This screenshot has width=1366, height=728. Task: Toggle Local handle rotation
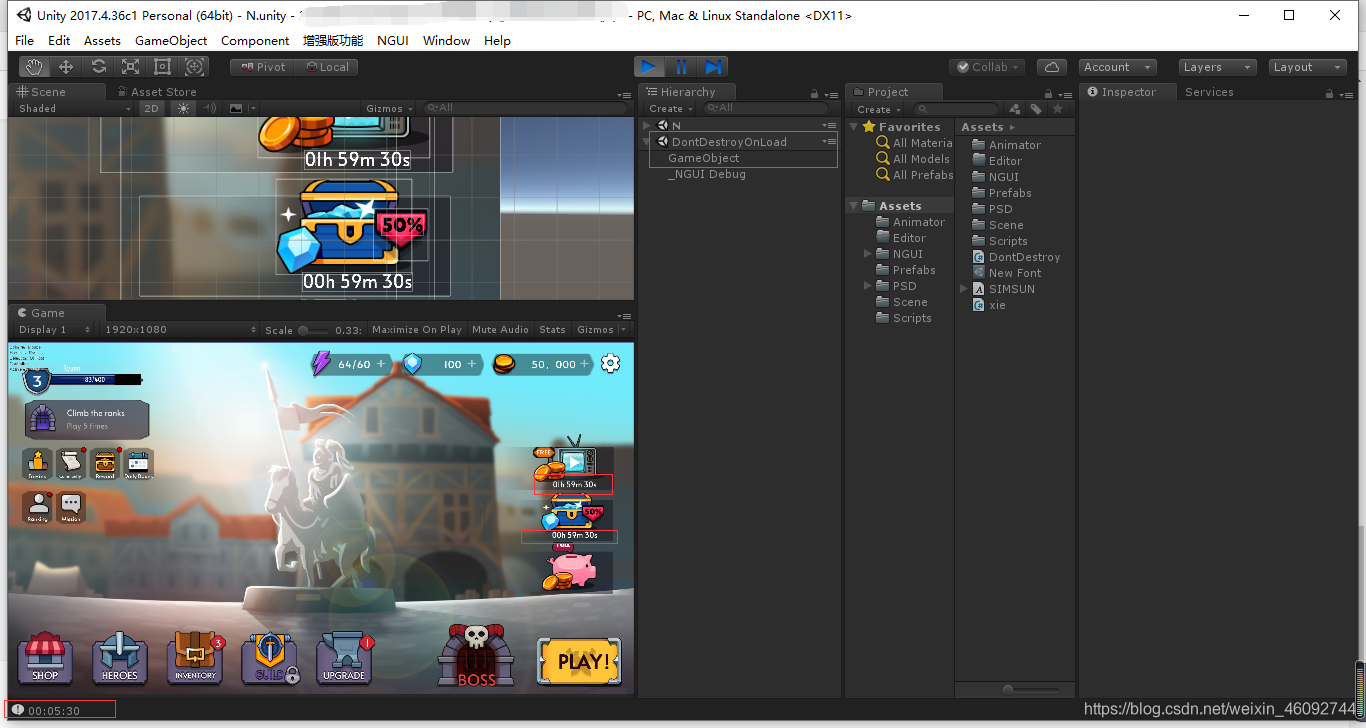point(327,67)
